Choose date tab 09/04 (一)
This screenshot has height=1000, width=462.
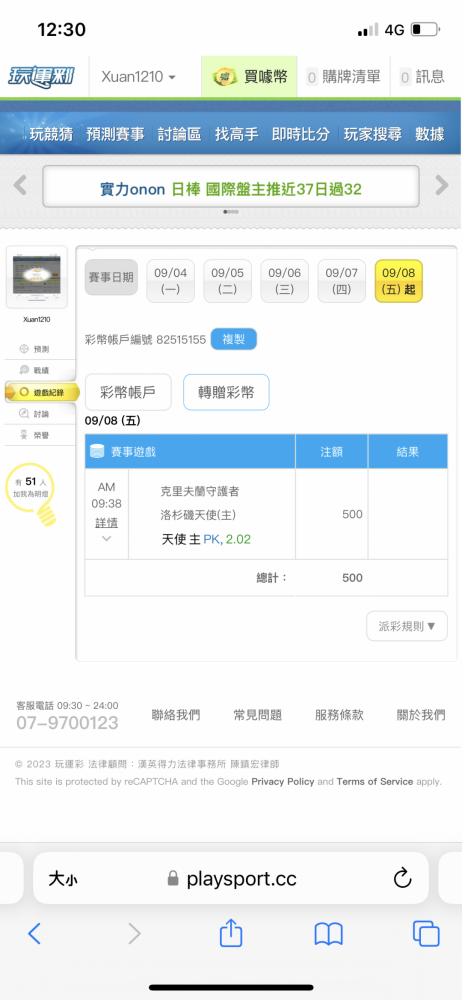[x=170, y=281]
